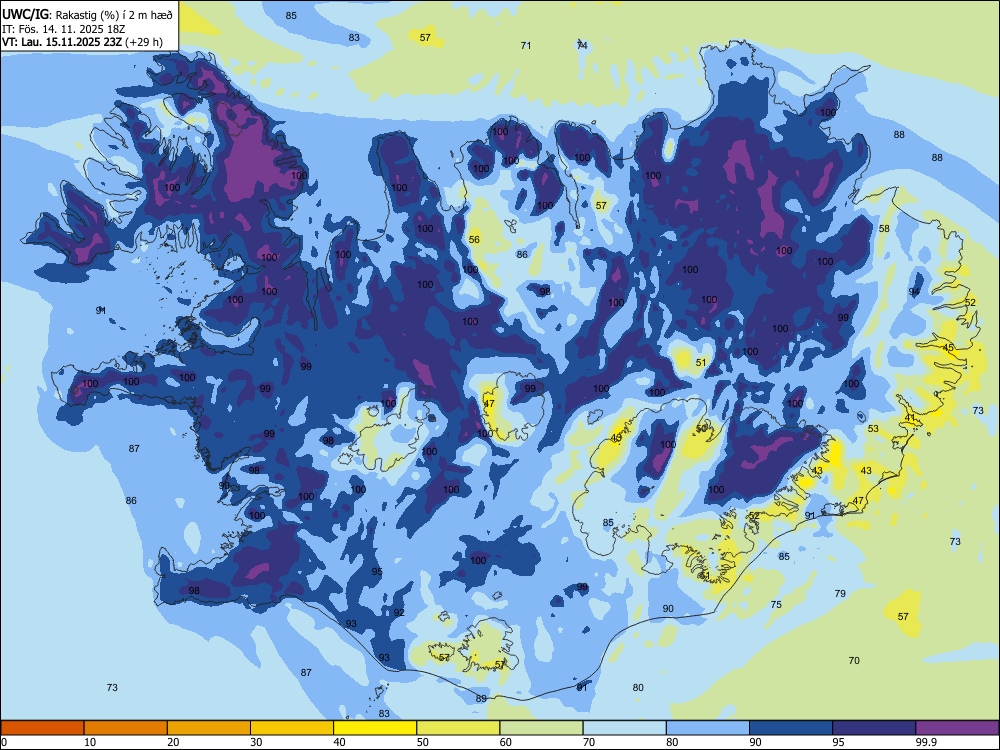Click the legend scale label "60"
1000x750 pixels.
point(506,742)
